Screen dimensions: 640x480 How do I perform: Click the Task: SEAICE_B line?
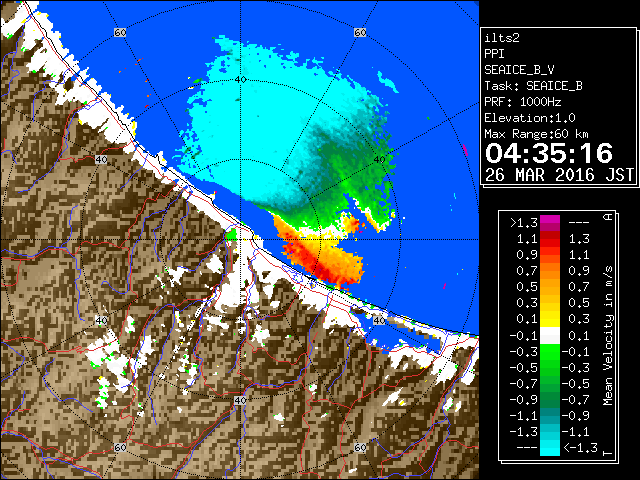[533, 86]
